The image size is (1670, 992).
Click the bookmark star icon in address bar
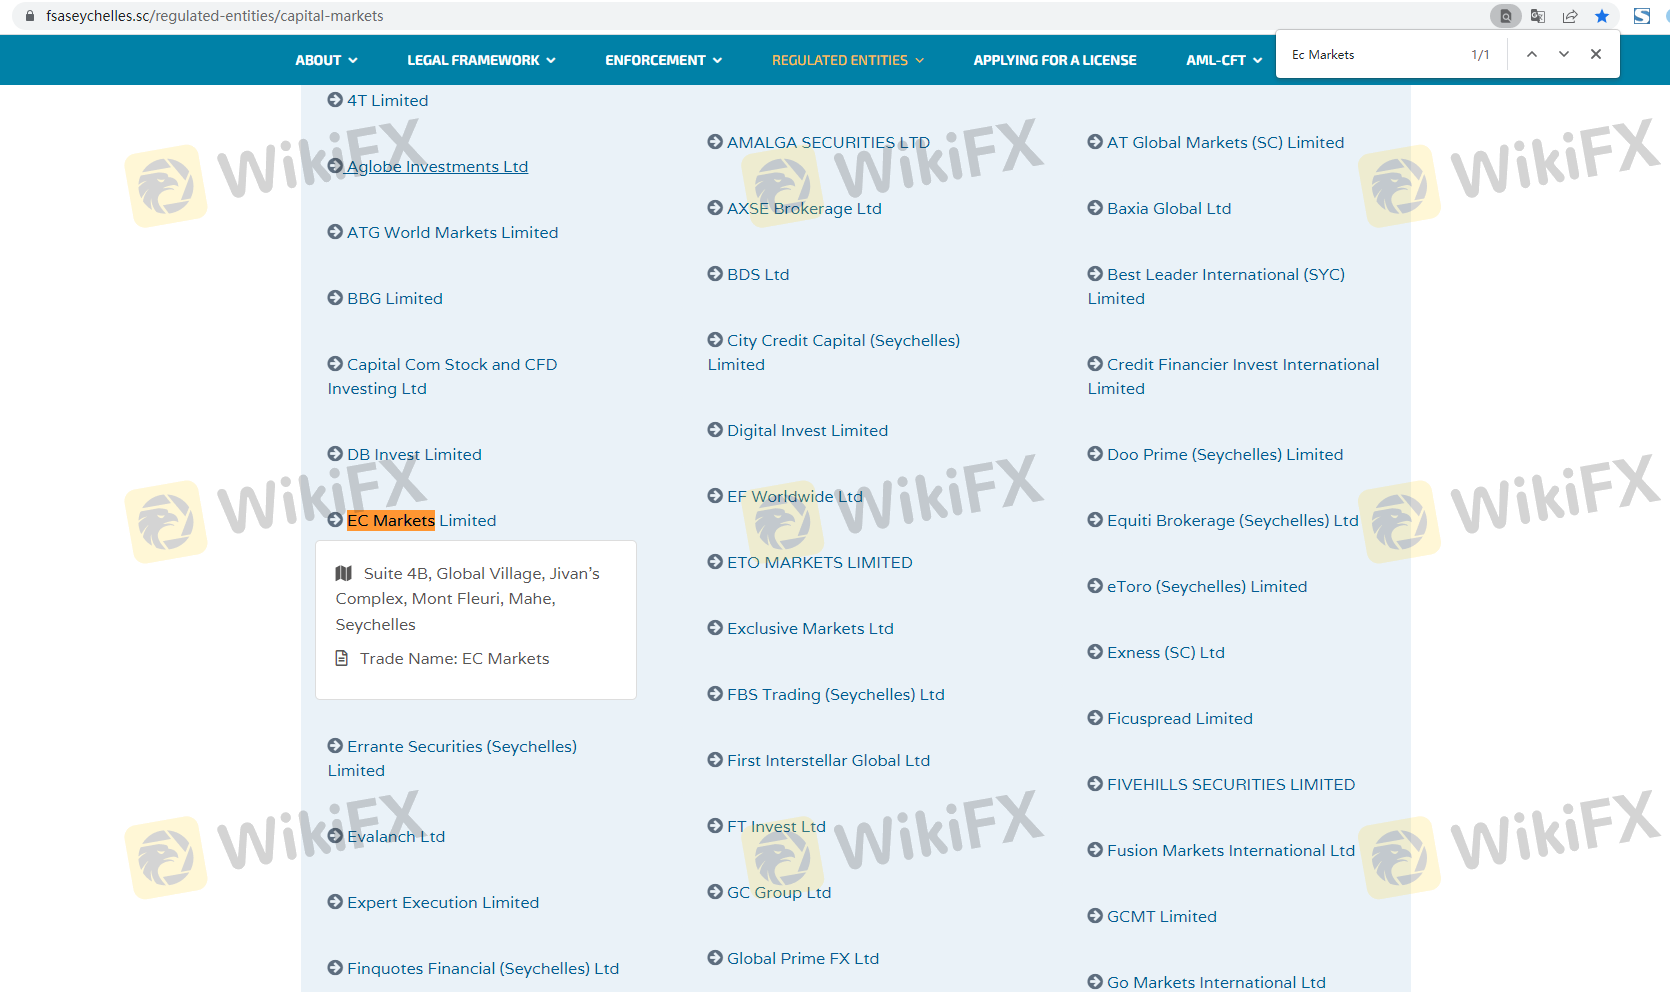click(x=1602, y=16)
